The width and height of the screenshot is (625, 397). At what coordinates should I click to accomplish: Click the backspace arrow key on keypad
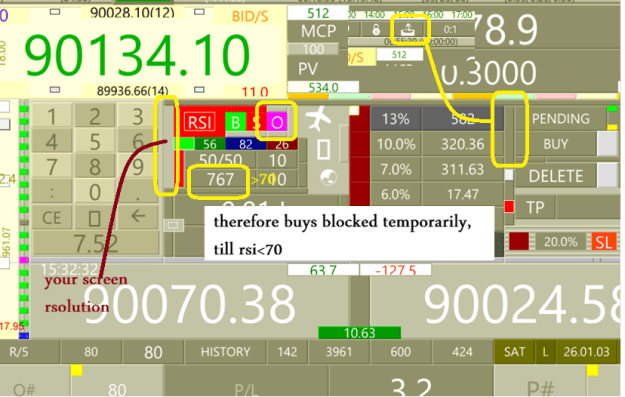(x=138, y=216)
